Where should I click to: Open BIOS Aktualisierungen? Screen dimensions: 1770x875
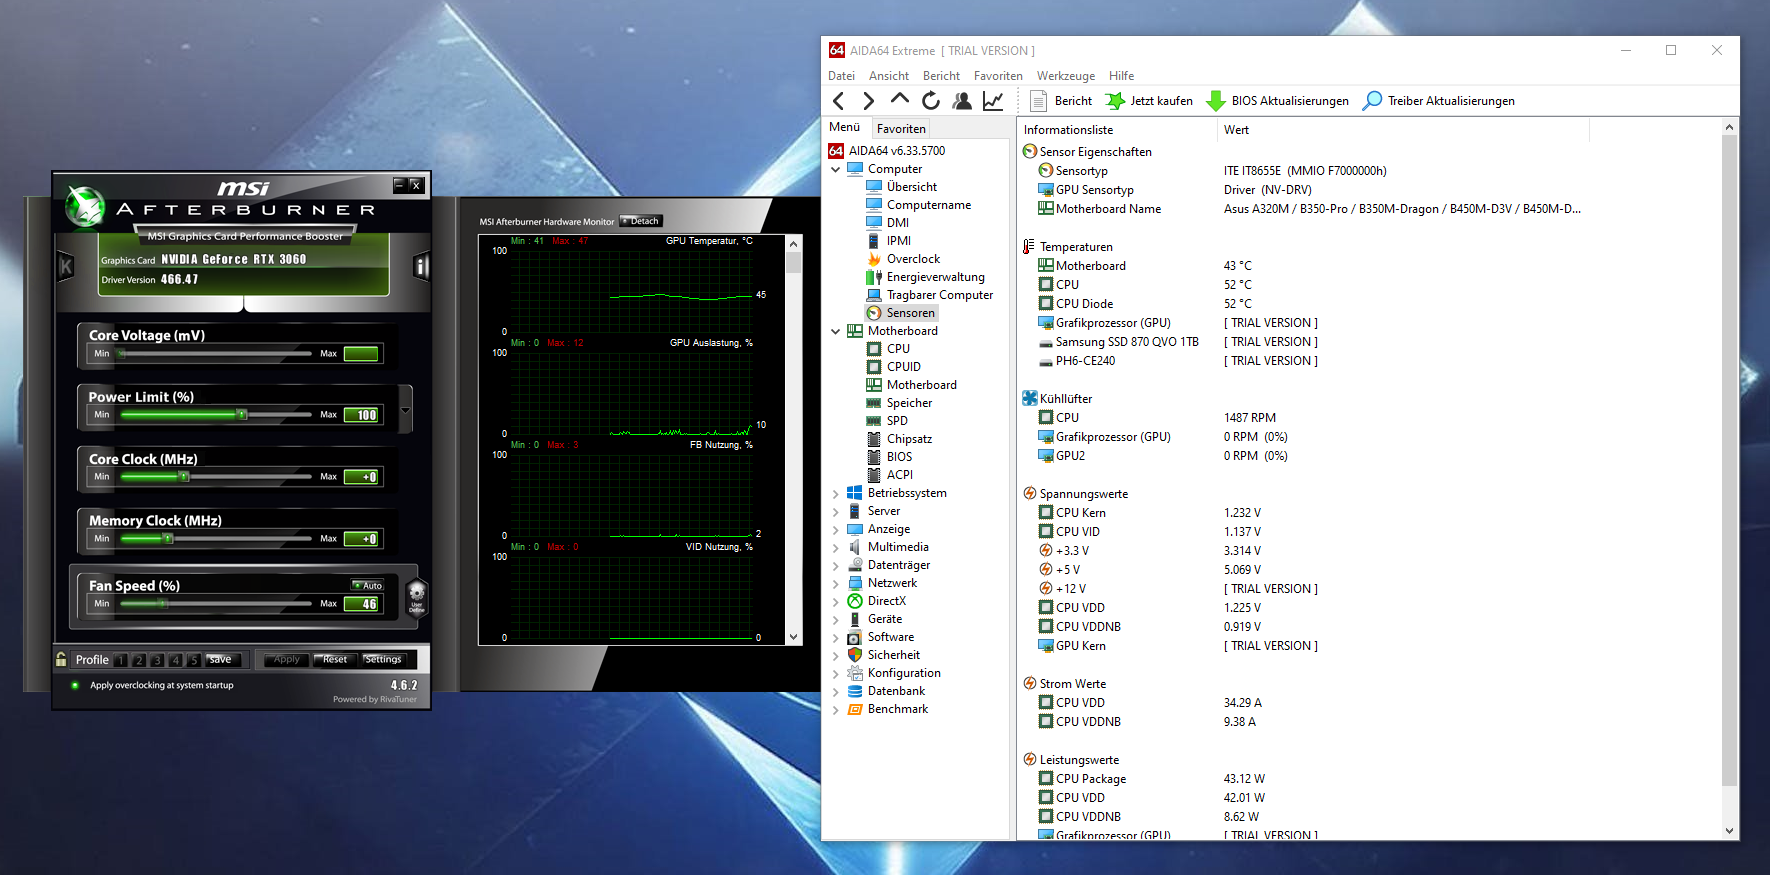pos(1278,101)
